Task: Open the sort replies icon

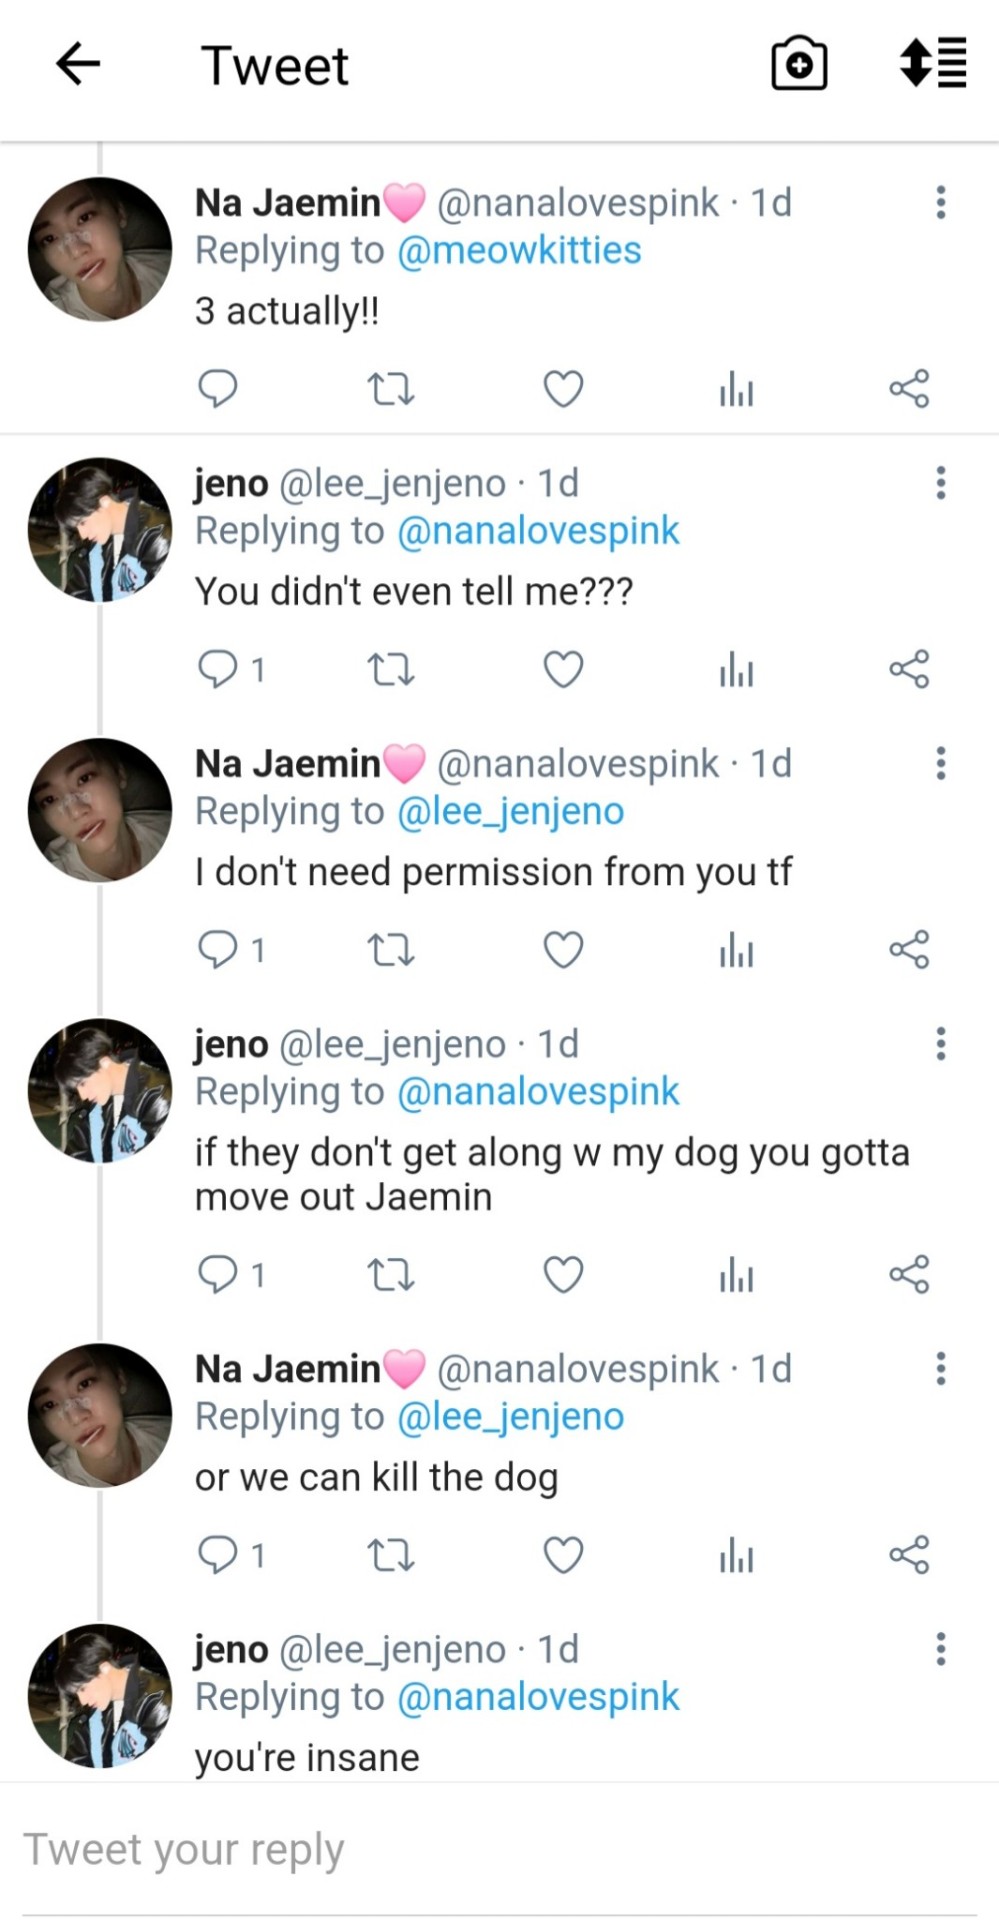Action: coord(933,63)
